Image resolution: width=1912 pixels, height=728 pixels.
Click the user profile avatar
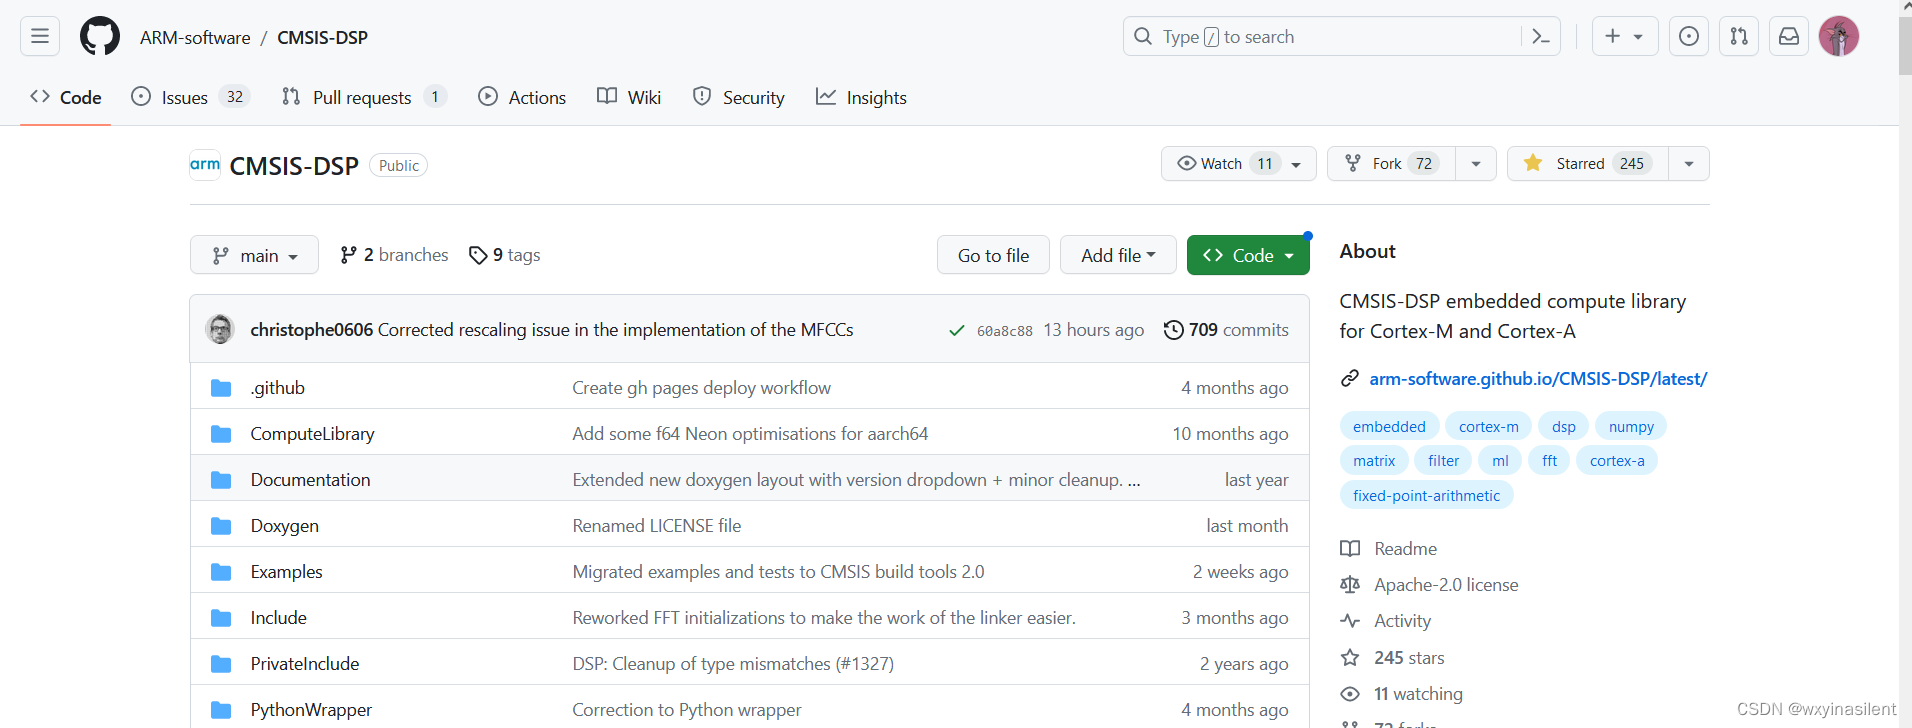[1838, 37]
